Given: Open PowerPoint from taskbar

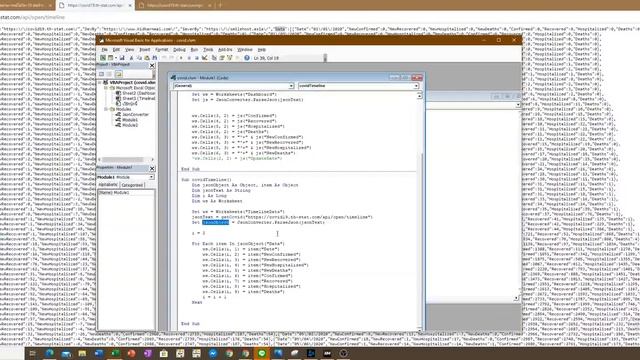Looking at the screenshot, I should tap(131, 353).
